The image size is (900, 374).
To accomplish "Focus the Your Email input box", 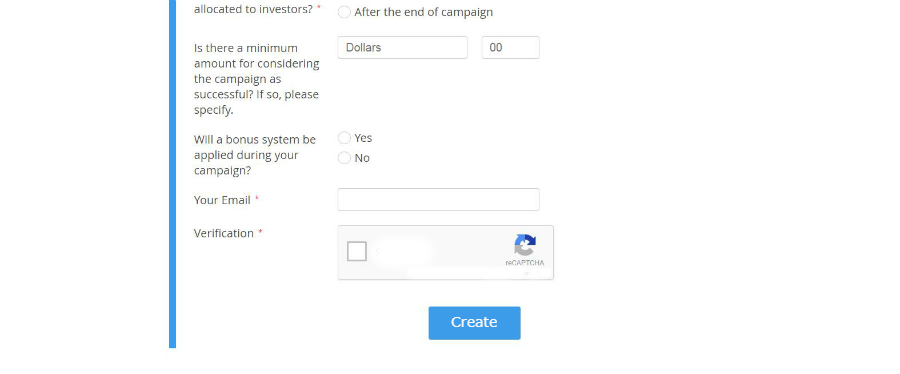I will pyautogui.click(x=439, y=200).
